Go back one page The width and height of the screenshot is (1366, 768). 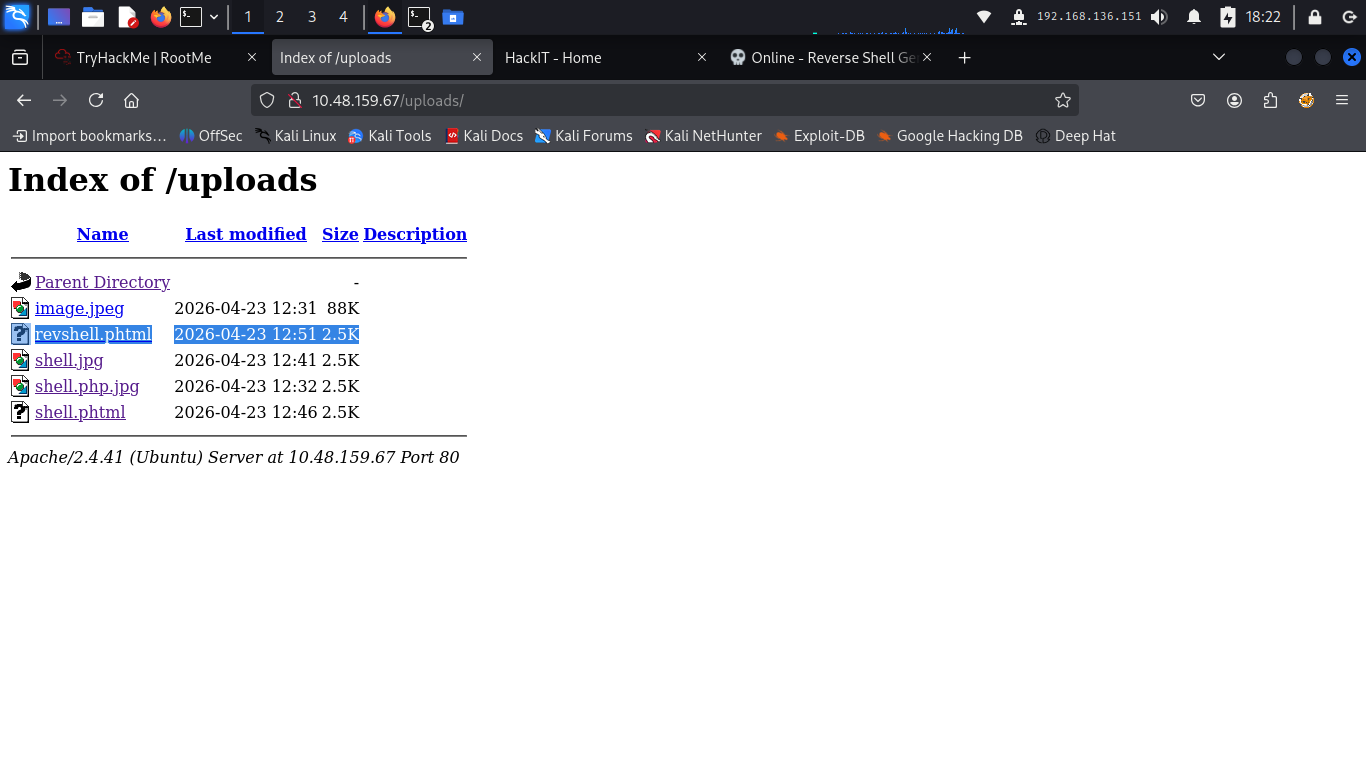click(24, 100)
